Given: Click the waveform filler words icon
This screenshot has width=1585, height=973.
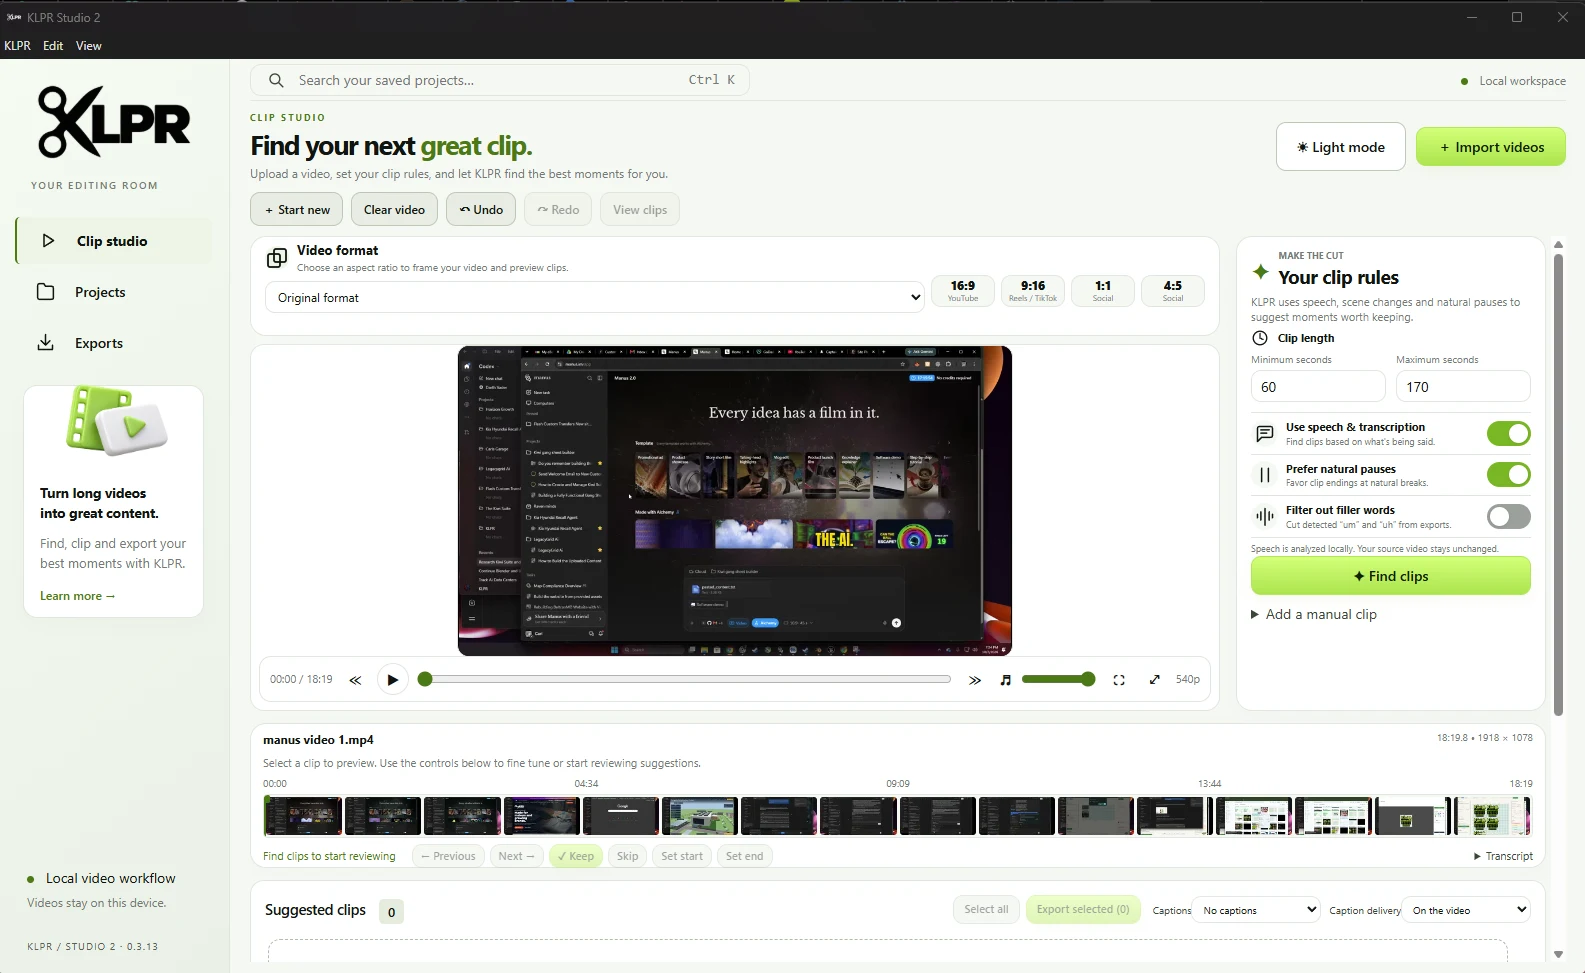Looking at the screenshot, I should (1265, 517).
